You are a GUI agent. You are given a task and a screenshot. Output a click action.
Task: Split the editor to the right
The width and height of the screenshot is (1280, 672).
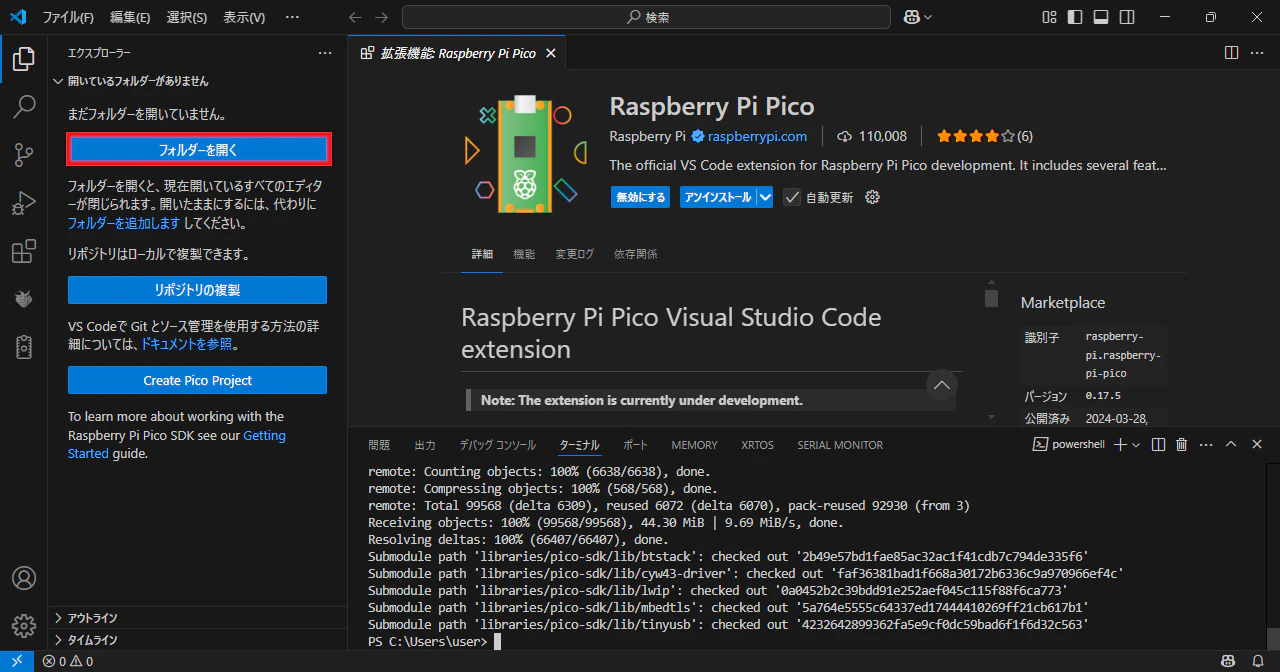[1231, 53]
